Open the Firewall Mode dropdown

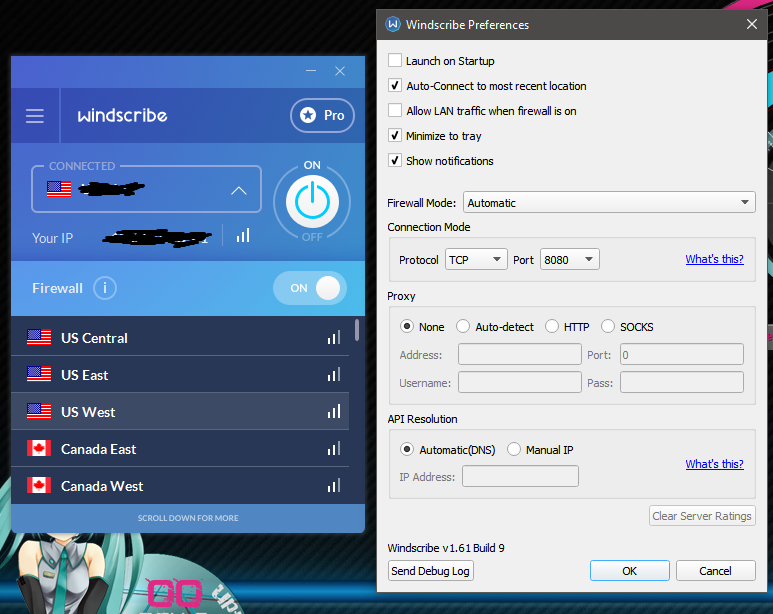(x=609, y=202)
